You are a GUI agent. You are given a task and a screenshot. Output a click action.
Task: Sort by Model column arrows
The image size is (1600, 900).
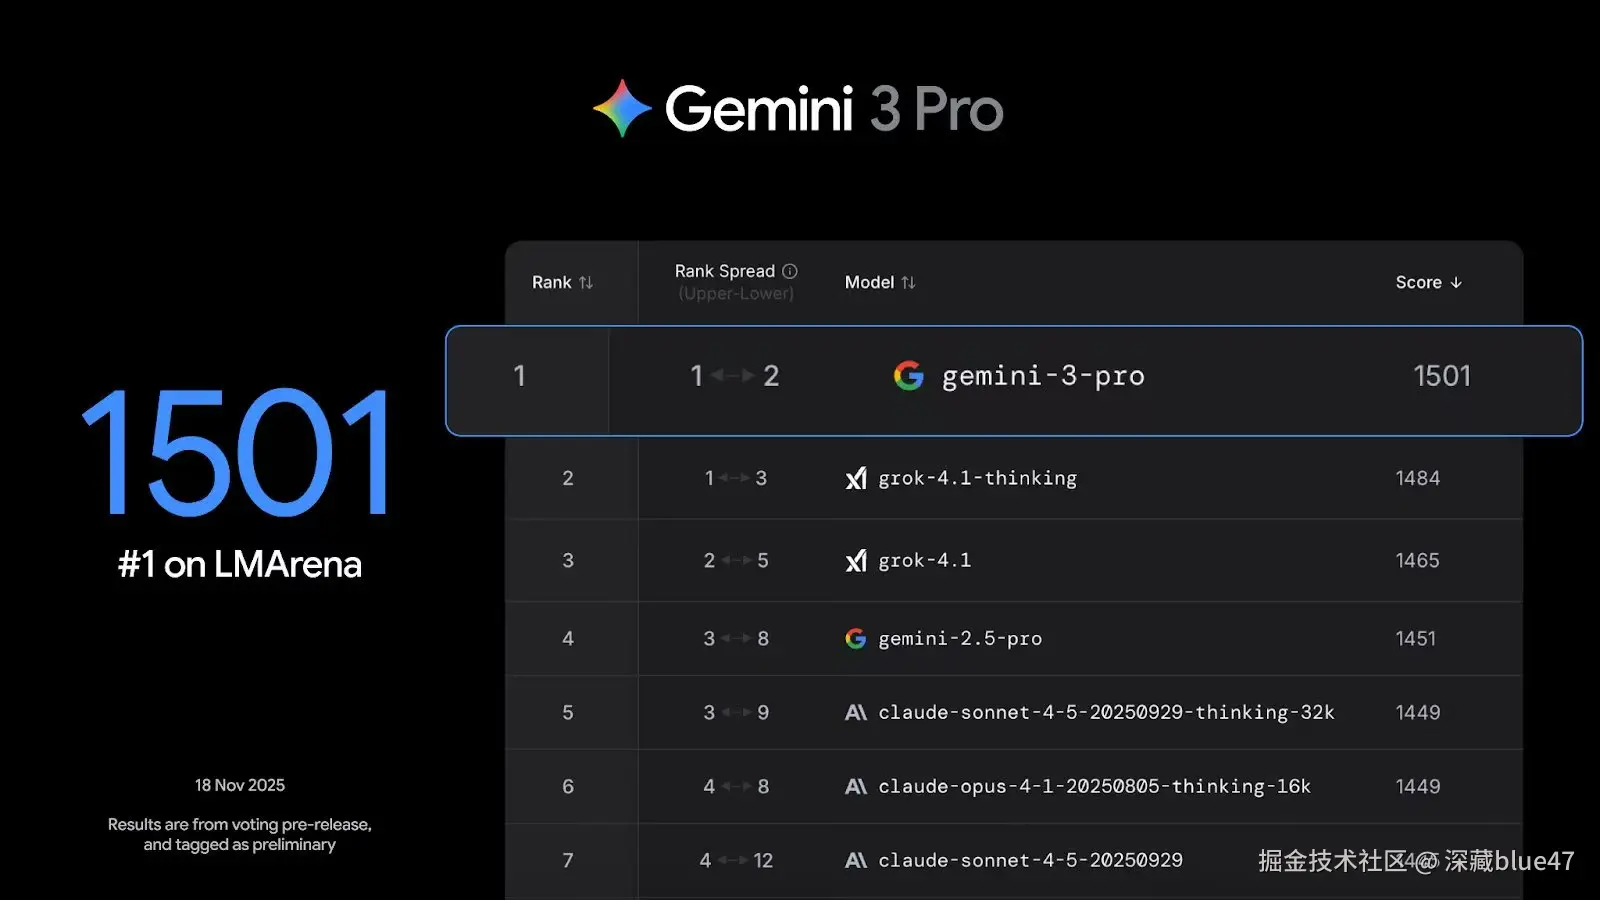908,283
